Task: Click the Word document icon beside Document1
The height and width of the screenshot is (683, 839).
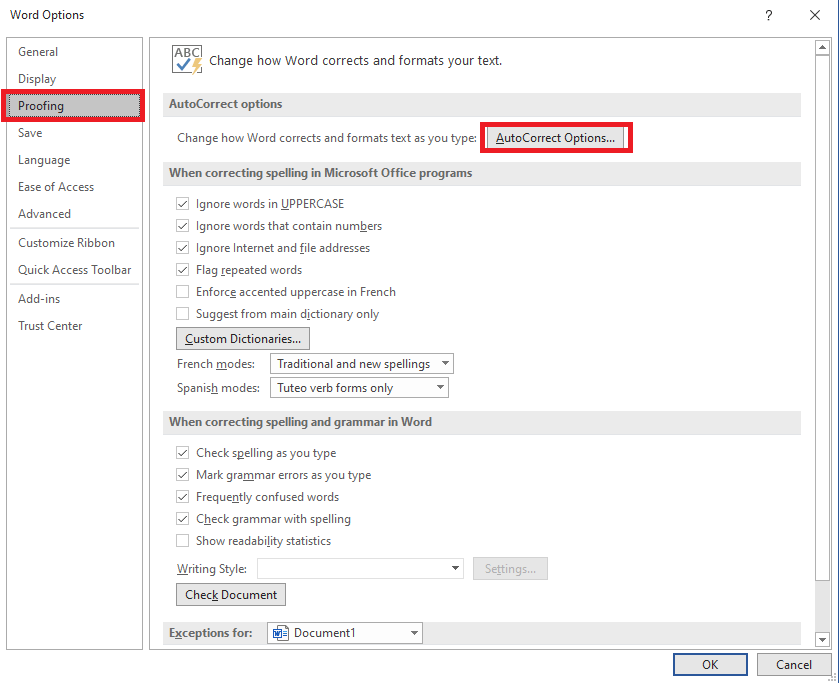Action: (x=280, y=633)
